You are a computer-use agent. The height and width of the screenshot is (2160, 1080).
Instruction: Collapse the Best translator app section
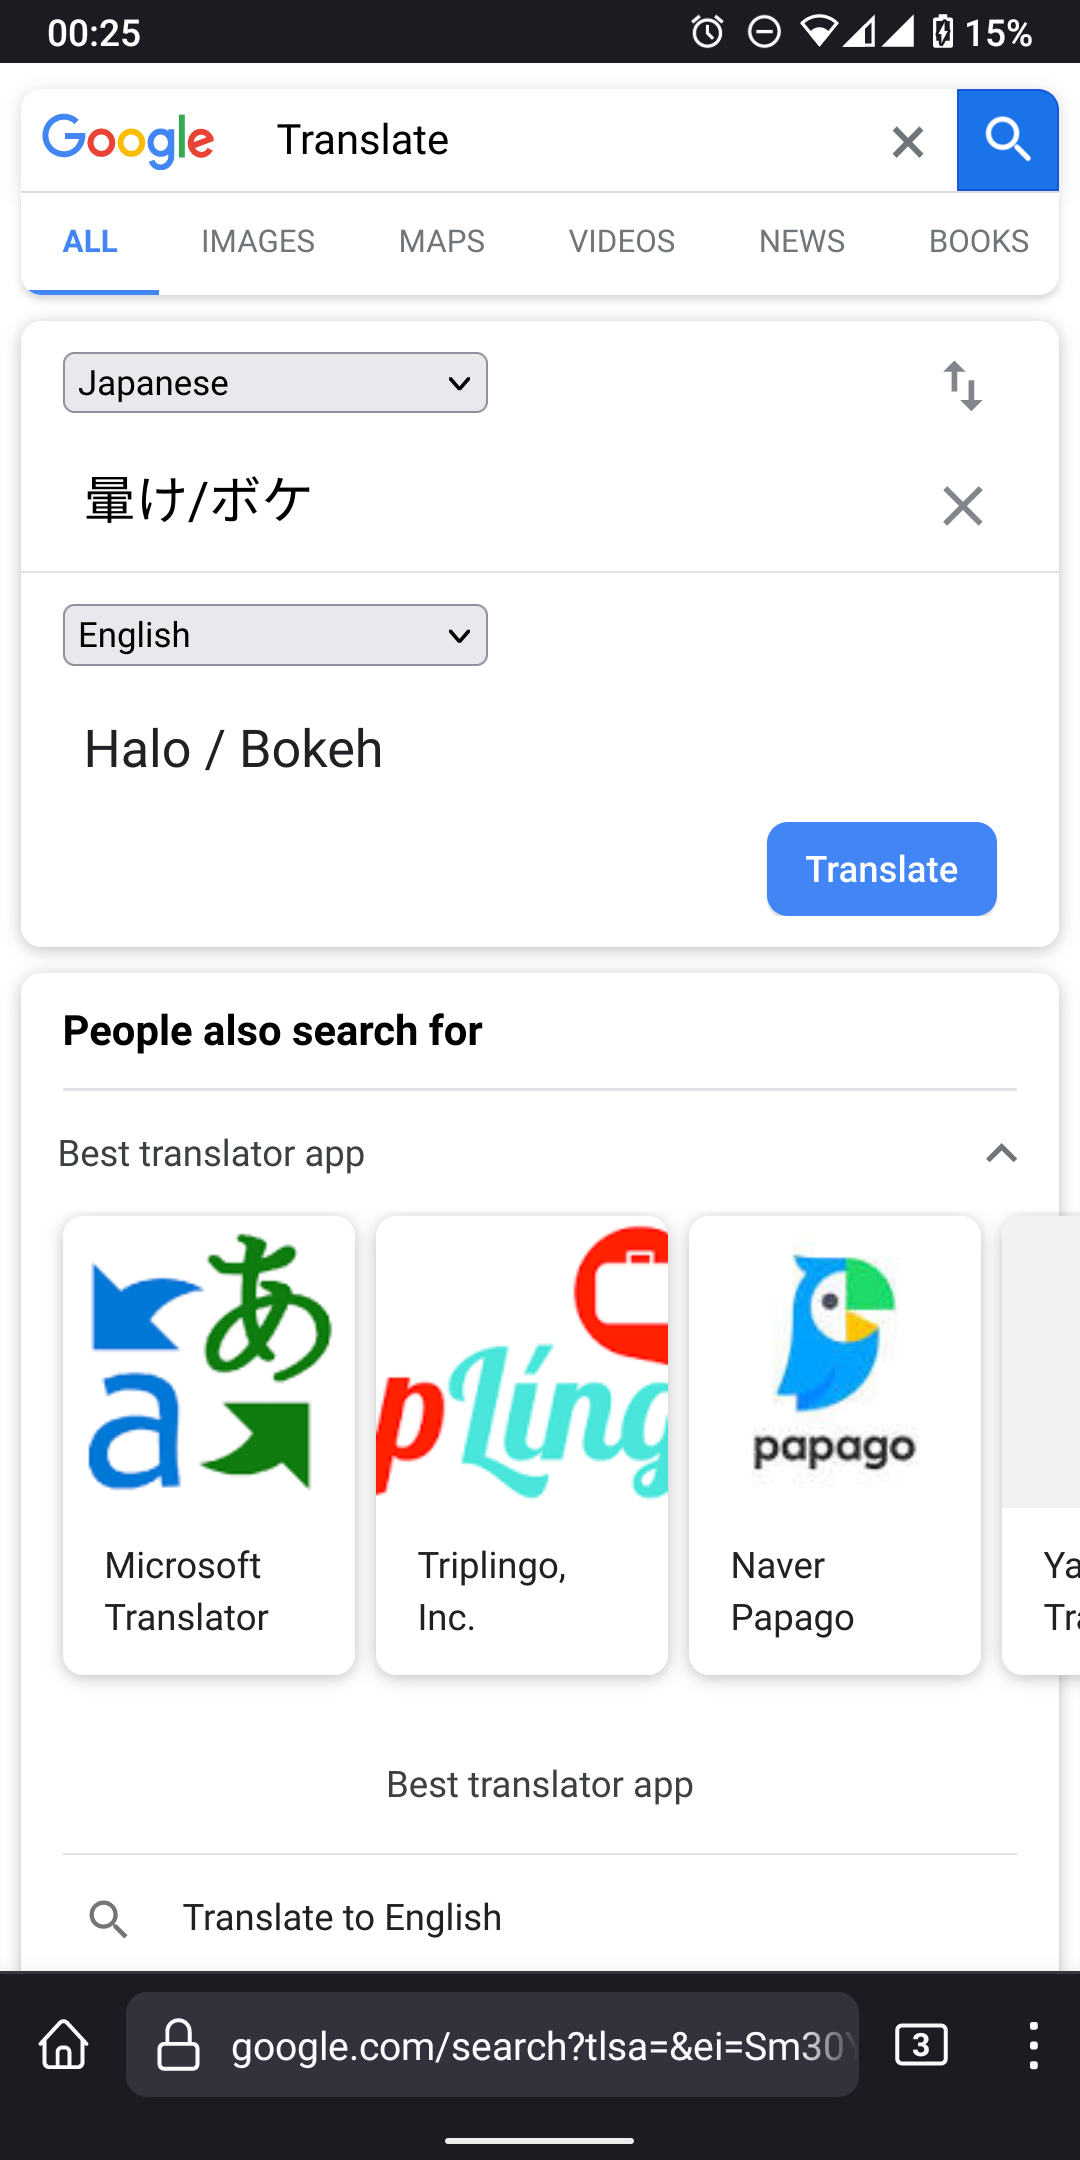(x=1001, y=1154)
